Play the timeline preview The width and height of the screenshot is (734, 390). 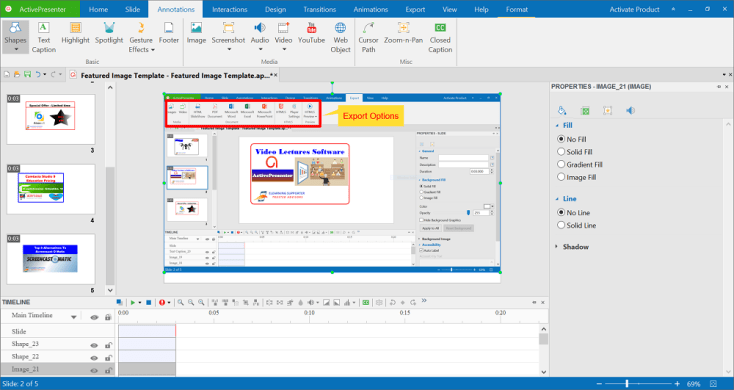133,302
